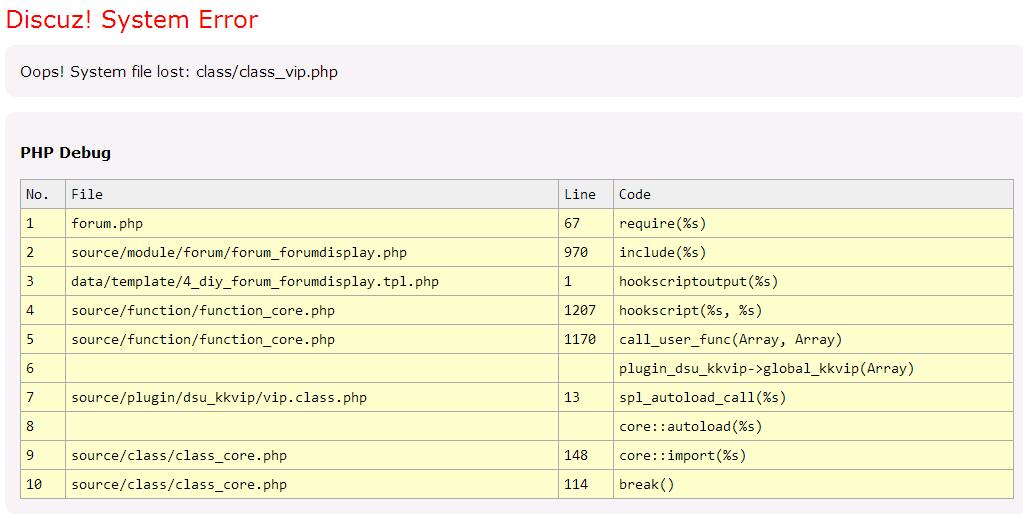Click the 'Code' column header

[x=813, y=194]
